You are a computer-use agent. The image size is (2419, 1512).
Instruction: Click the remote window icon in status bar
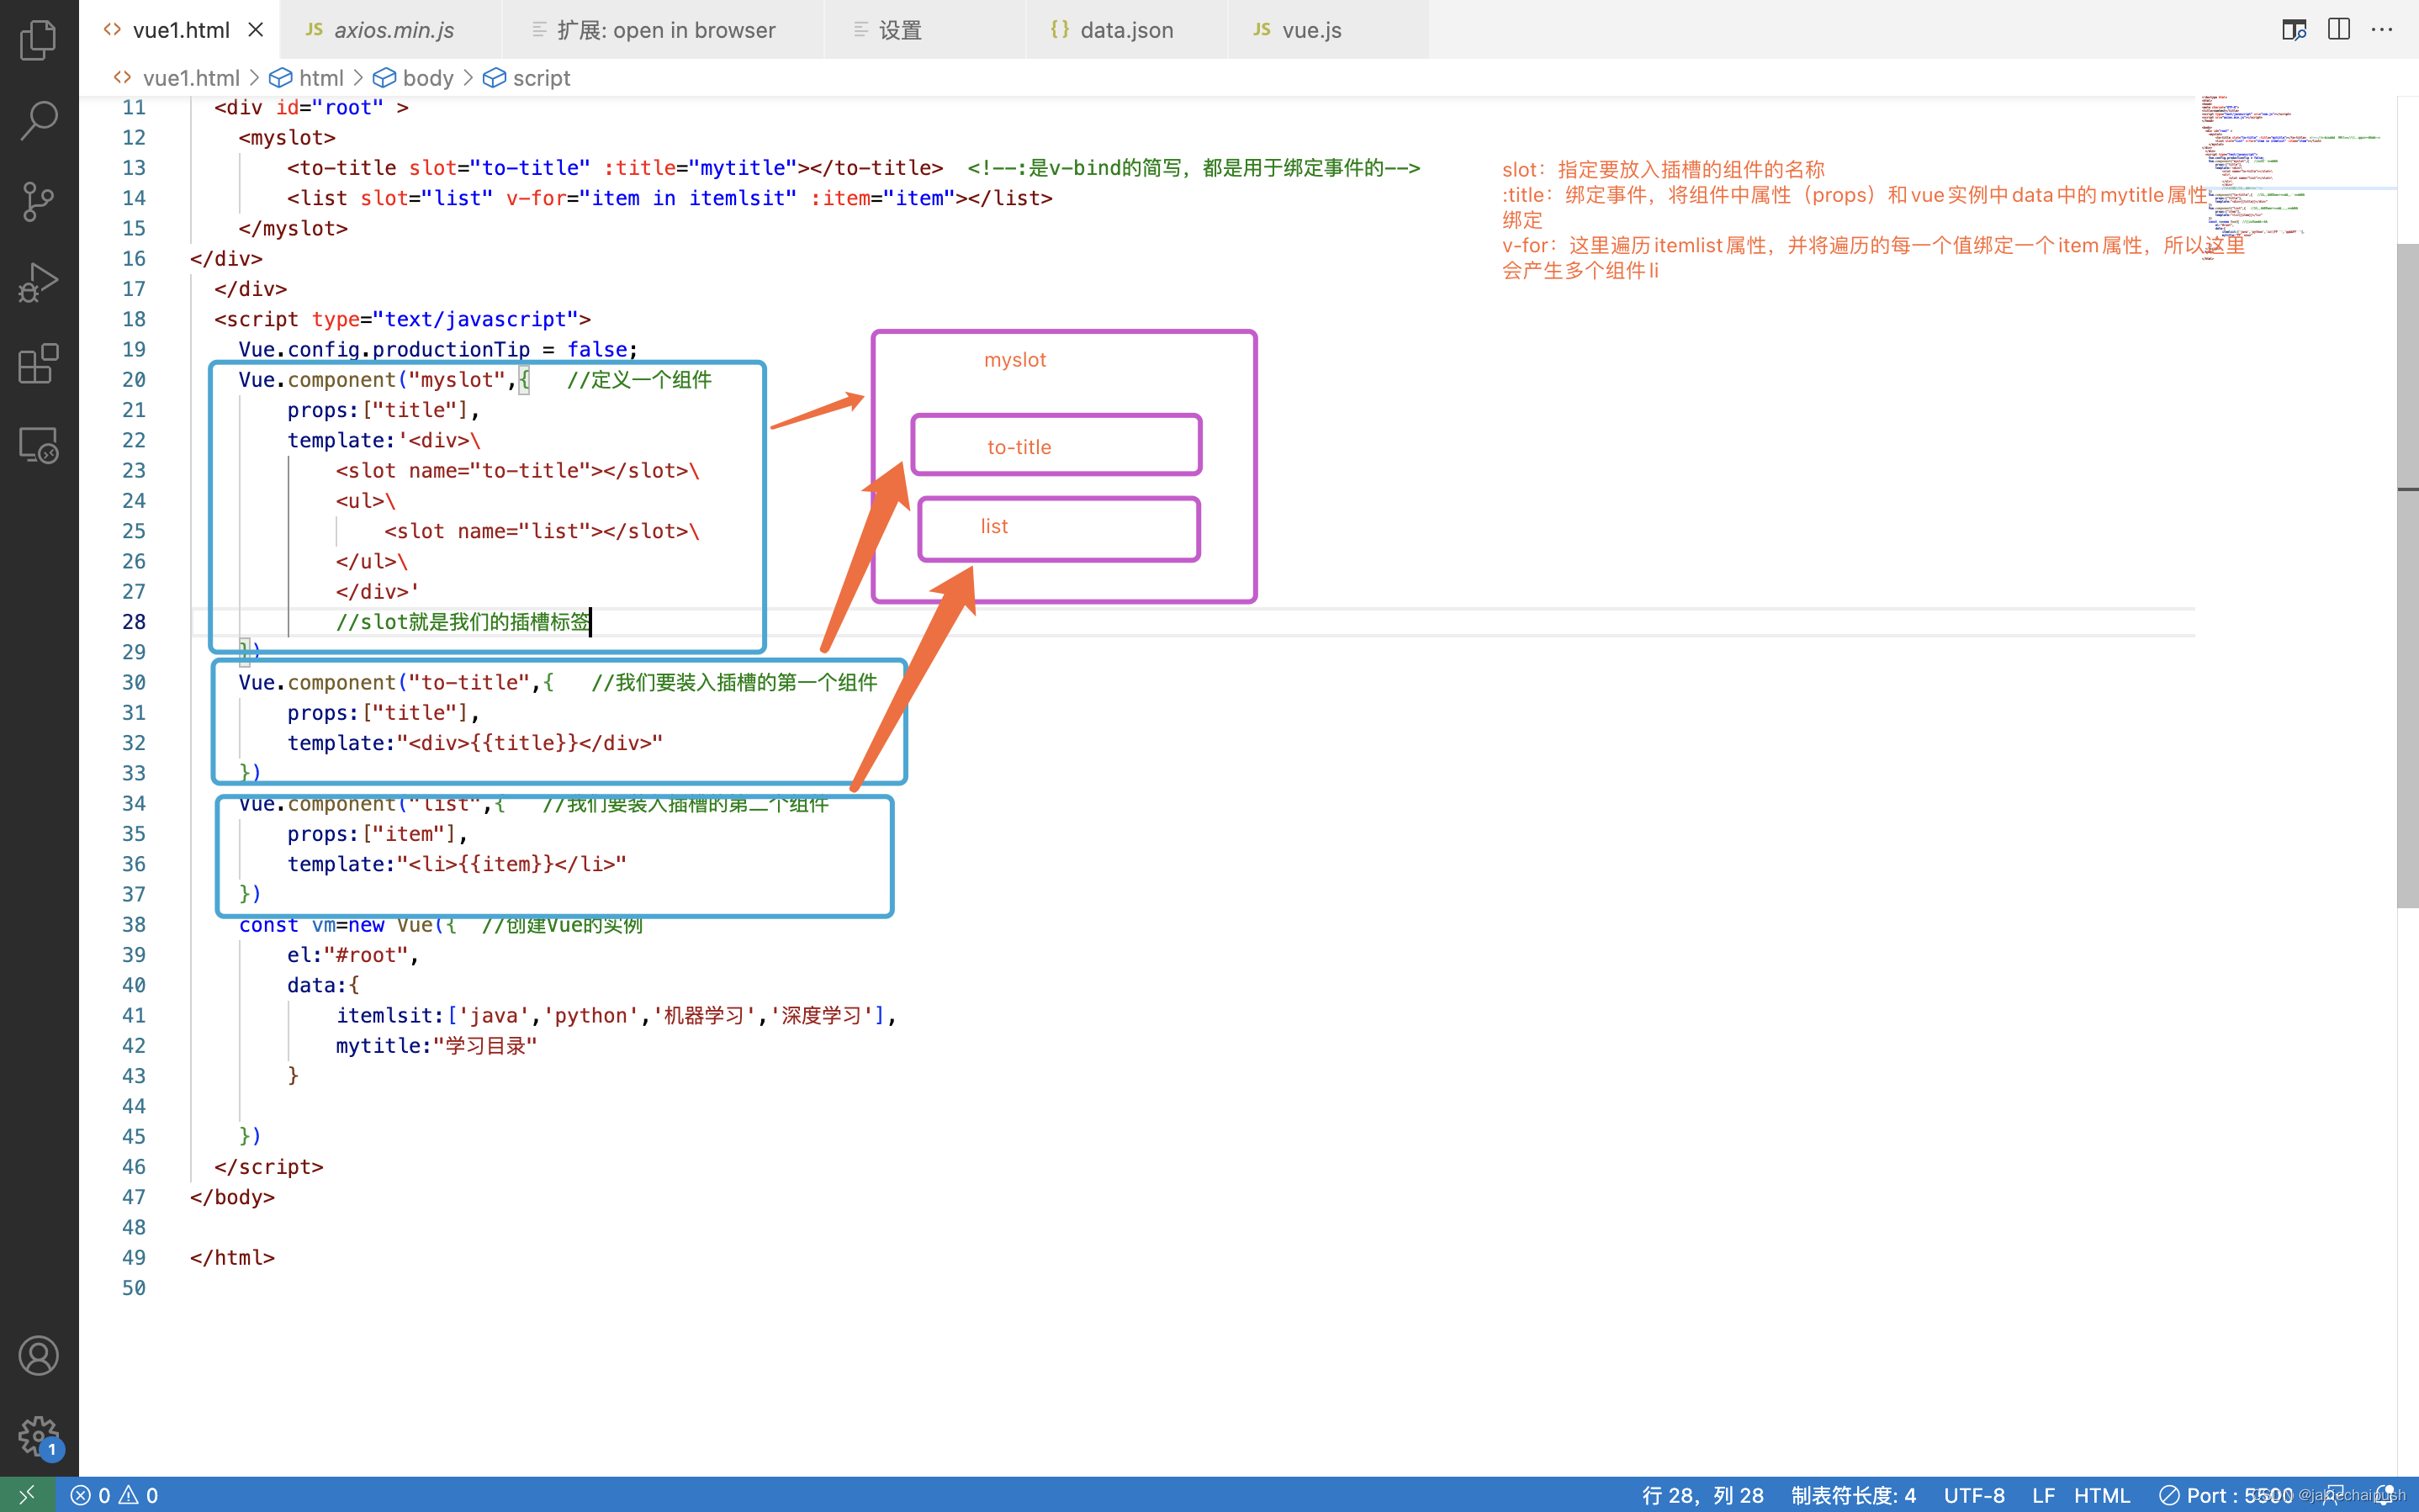(x=27, y=1494)
